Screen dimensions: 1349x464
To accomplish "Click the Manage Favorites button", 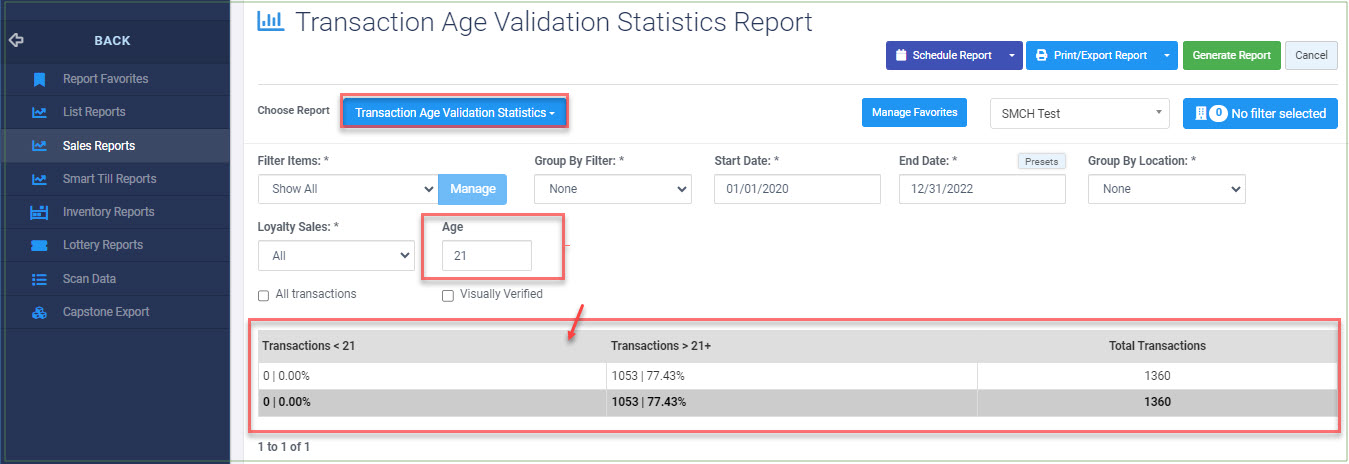I will 914,113.
